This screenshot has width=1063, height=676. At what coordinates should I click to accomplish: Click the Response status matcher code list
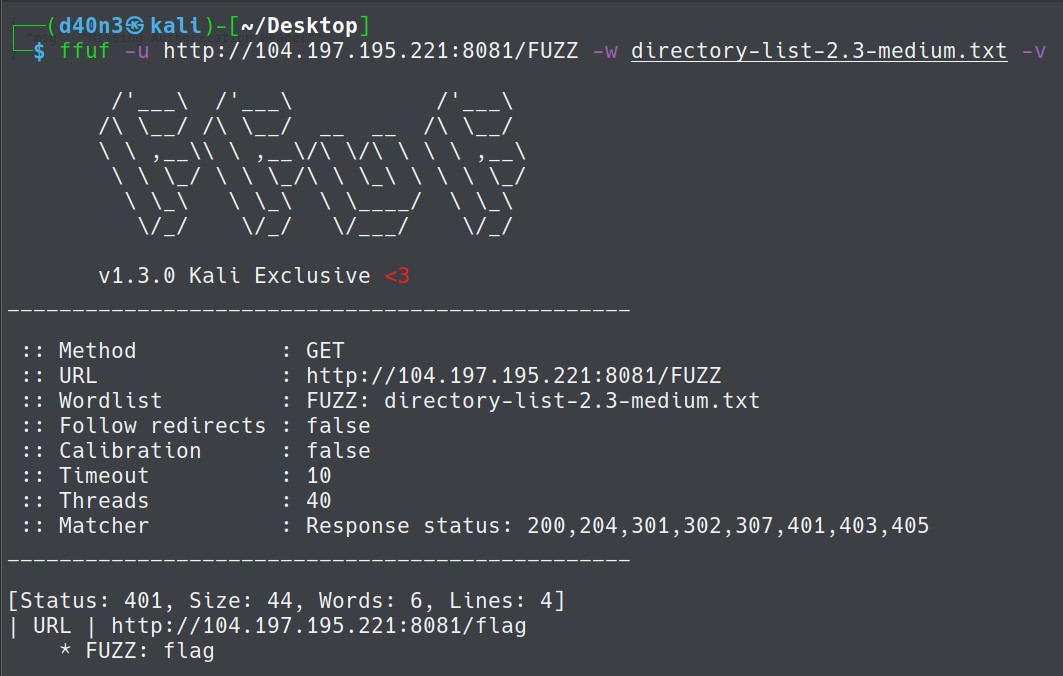728,526
